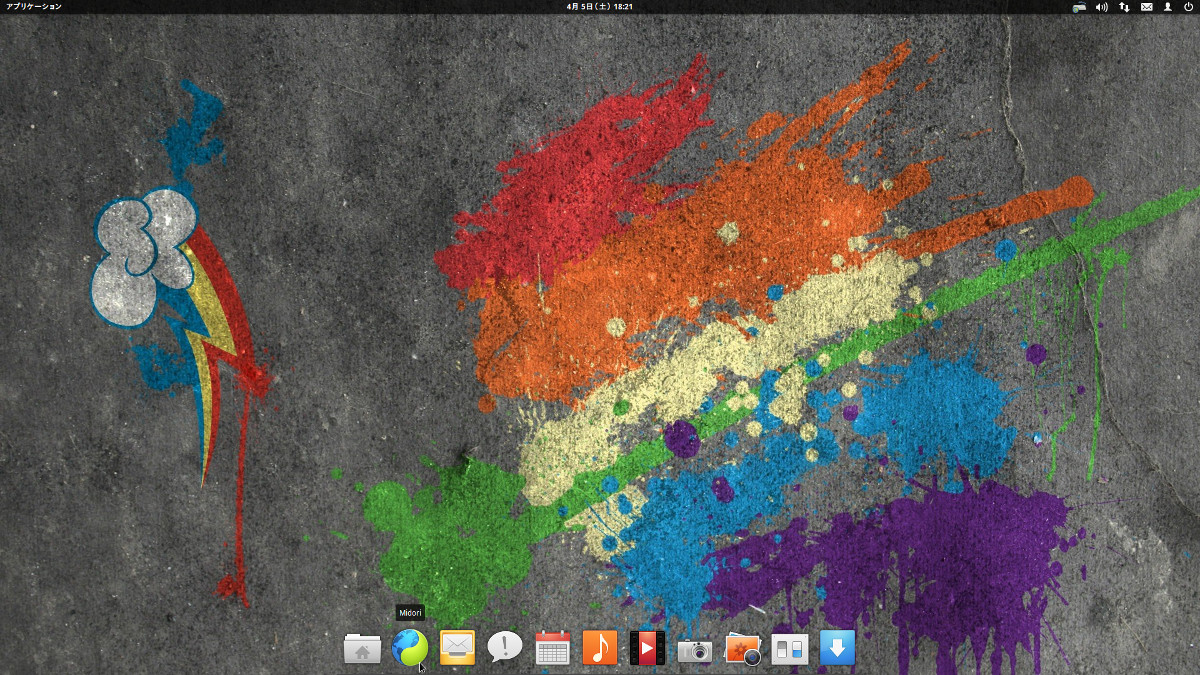Open System Settings switches icon in dock

pyautogui.click(x=790, y=649)
